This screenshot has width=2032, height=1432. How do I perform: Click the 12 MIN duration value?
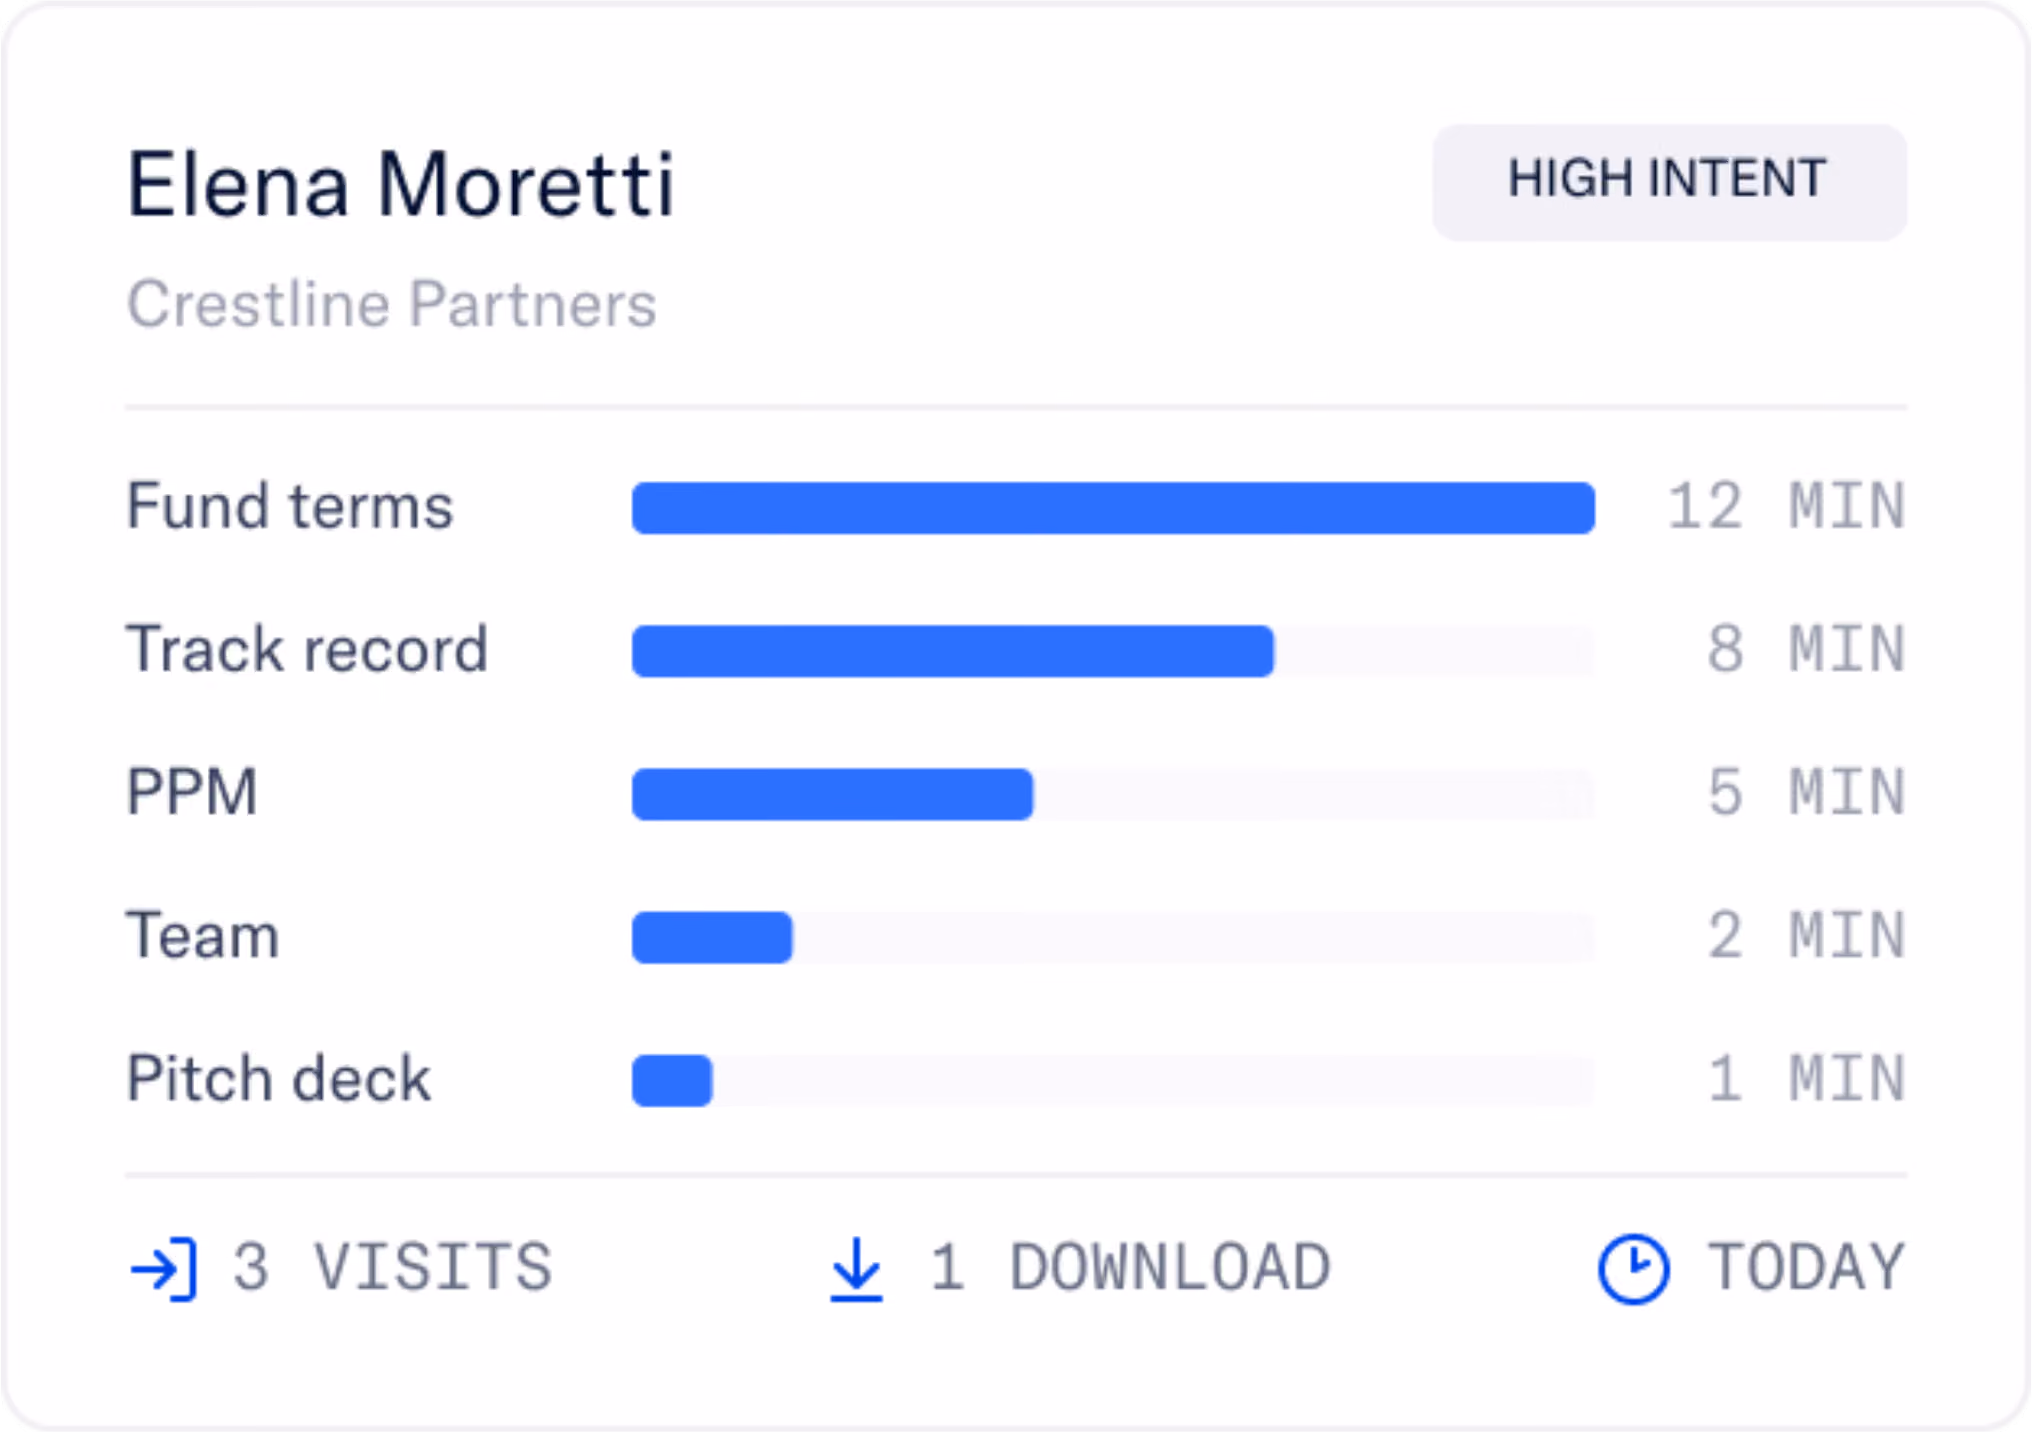1787,506
